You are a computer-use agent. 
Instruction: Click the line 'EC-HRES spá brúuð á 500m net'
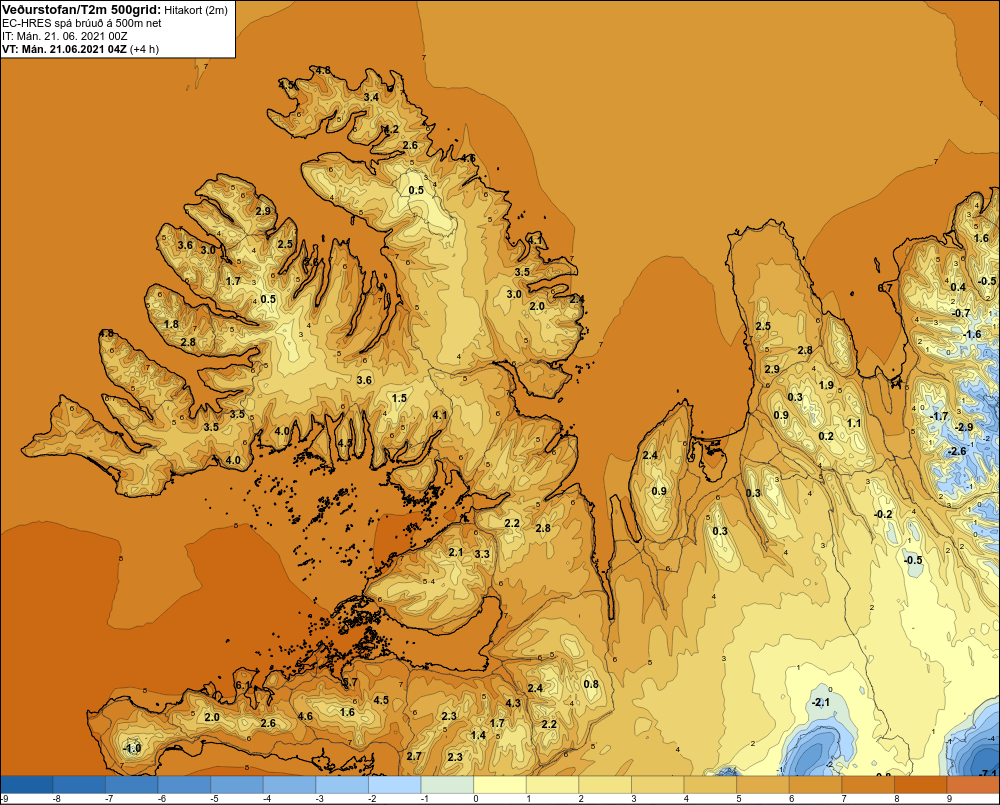[x=82, y=23]
